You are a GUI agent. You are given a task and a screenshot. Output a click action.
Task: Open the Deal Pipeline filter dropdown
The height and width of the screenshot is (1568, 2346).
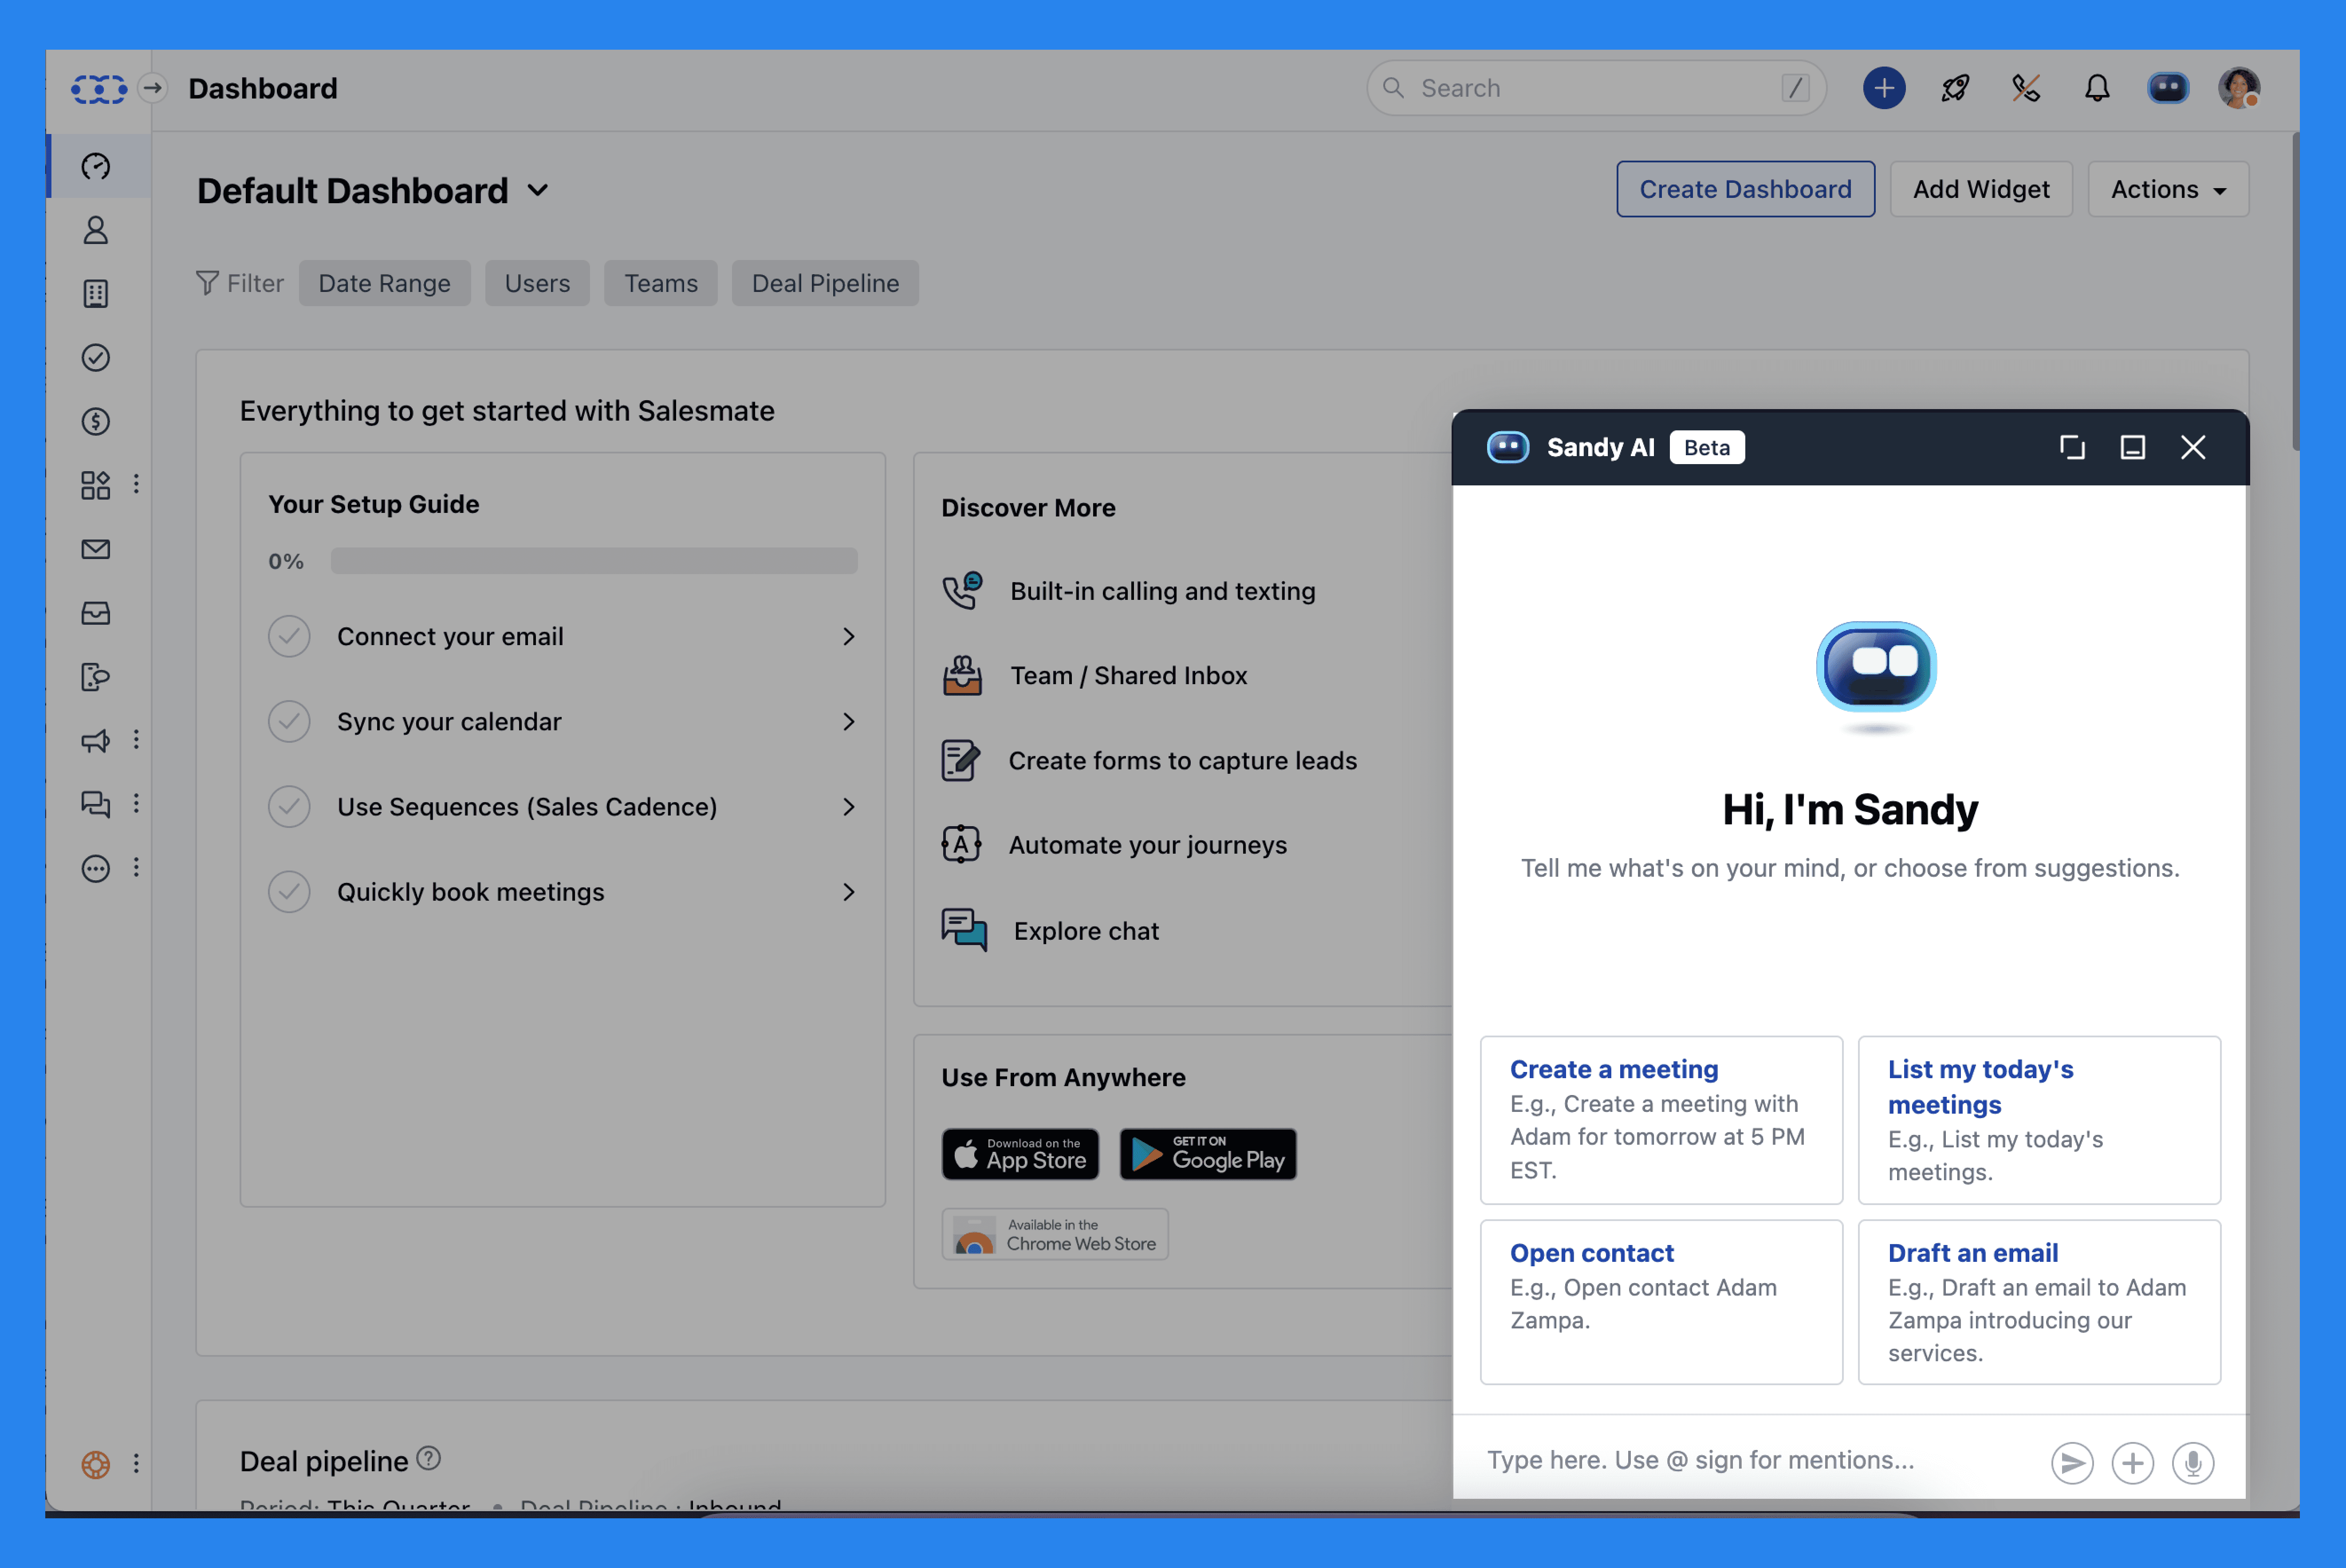pos(825,283)
